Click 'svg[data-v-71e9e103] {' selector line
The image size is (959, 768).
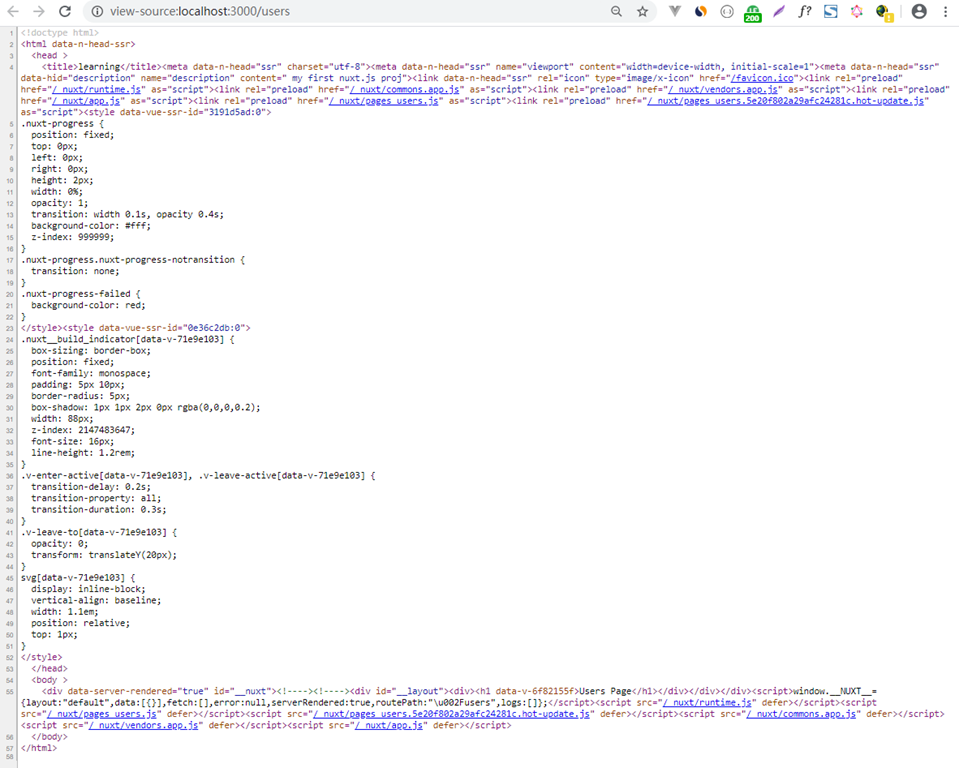(78, 578)
